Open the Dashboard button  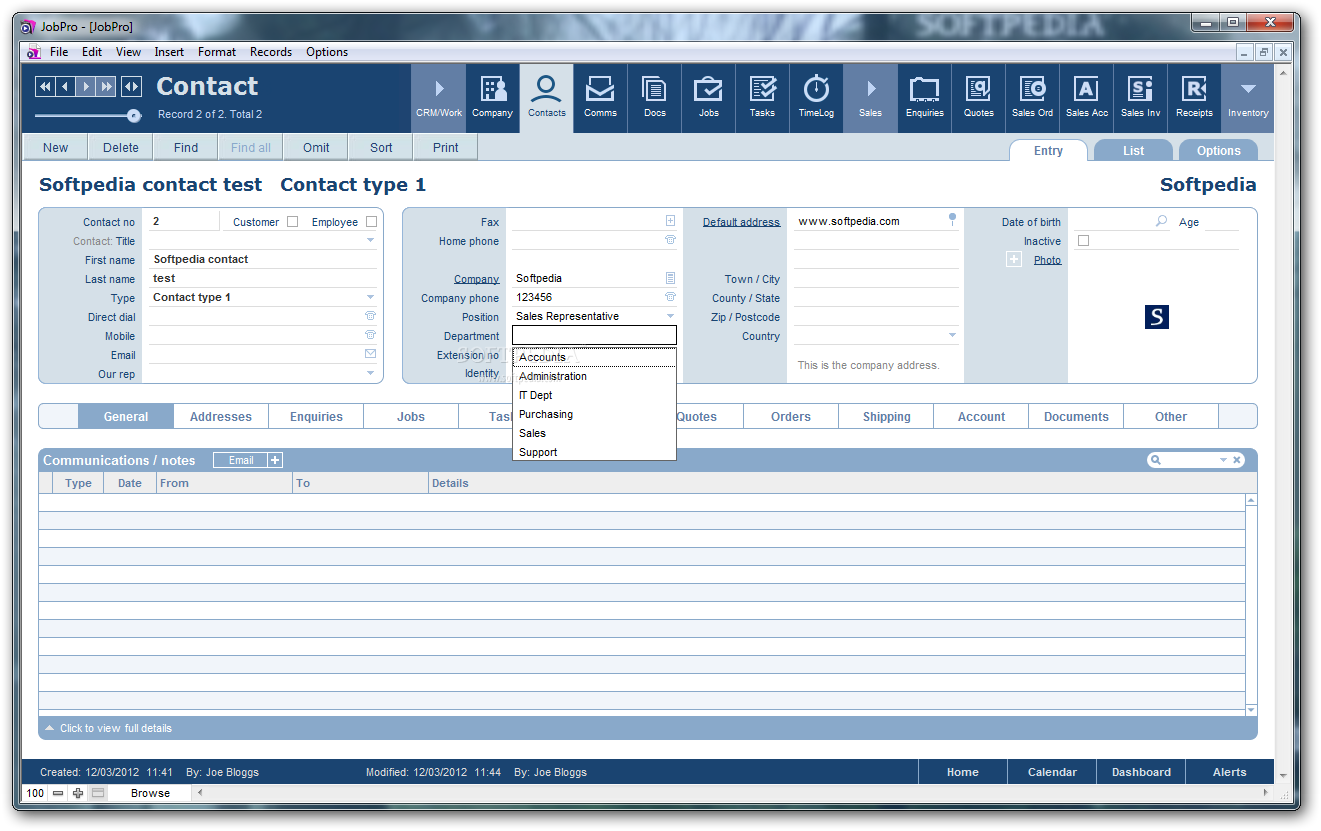pyautogui.click(x=1141, y=772)
